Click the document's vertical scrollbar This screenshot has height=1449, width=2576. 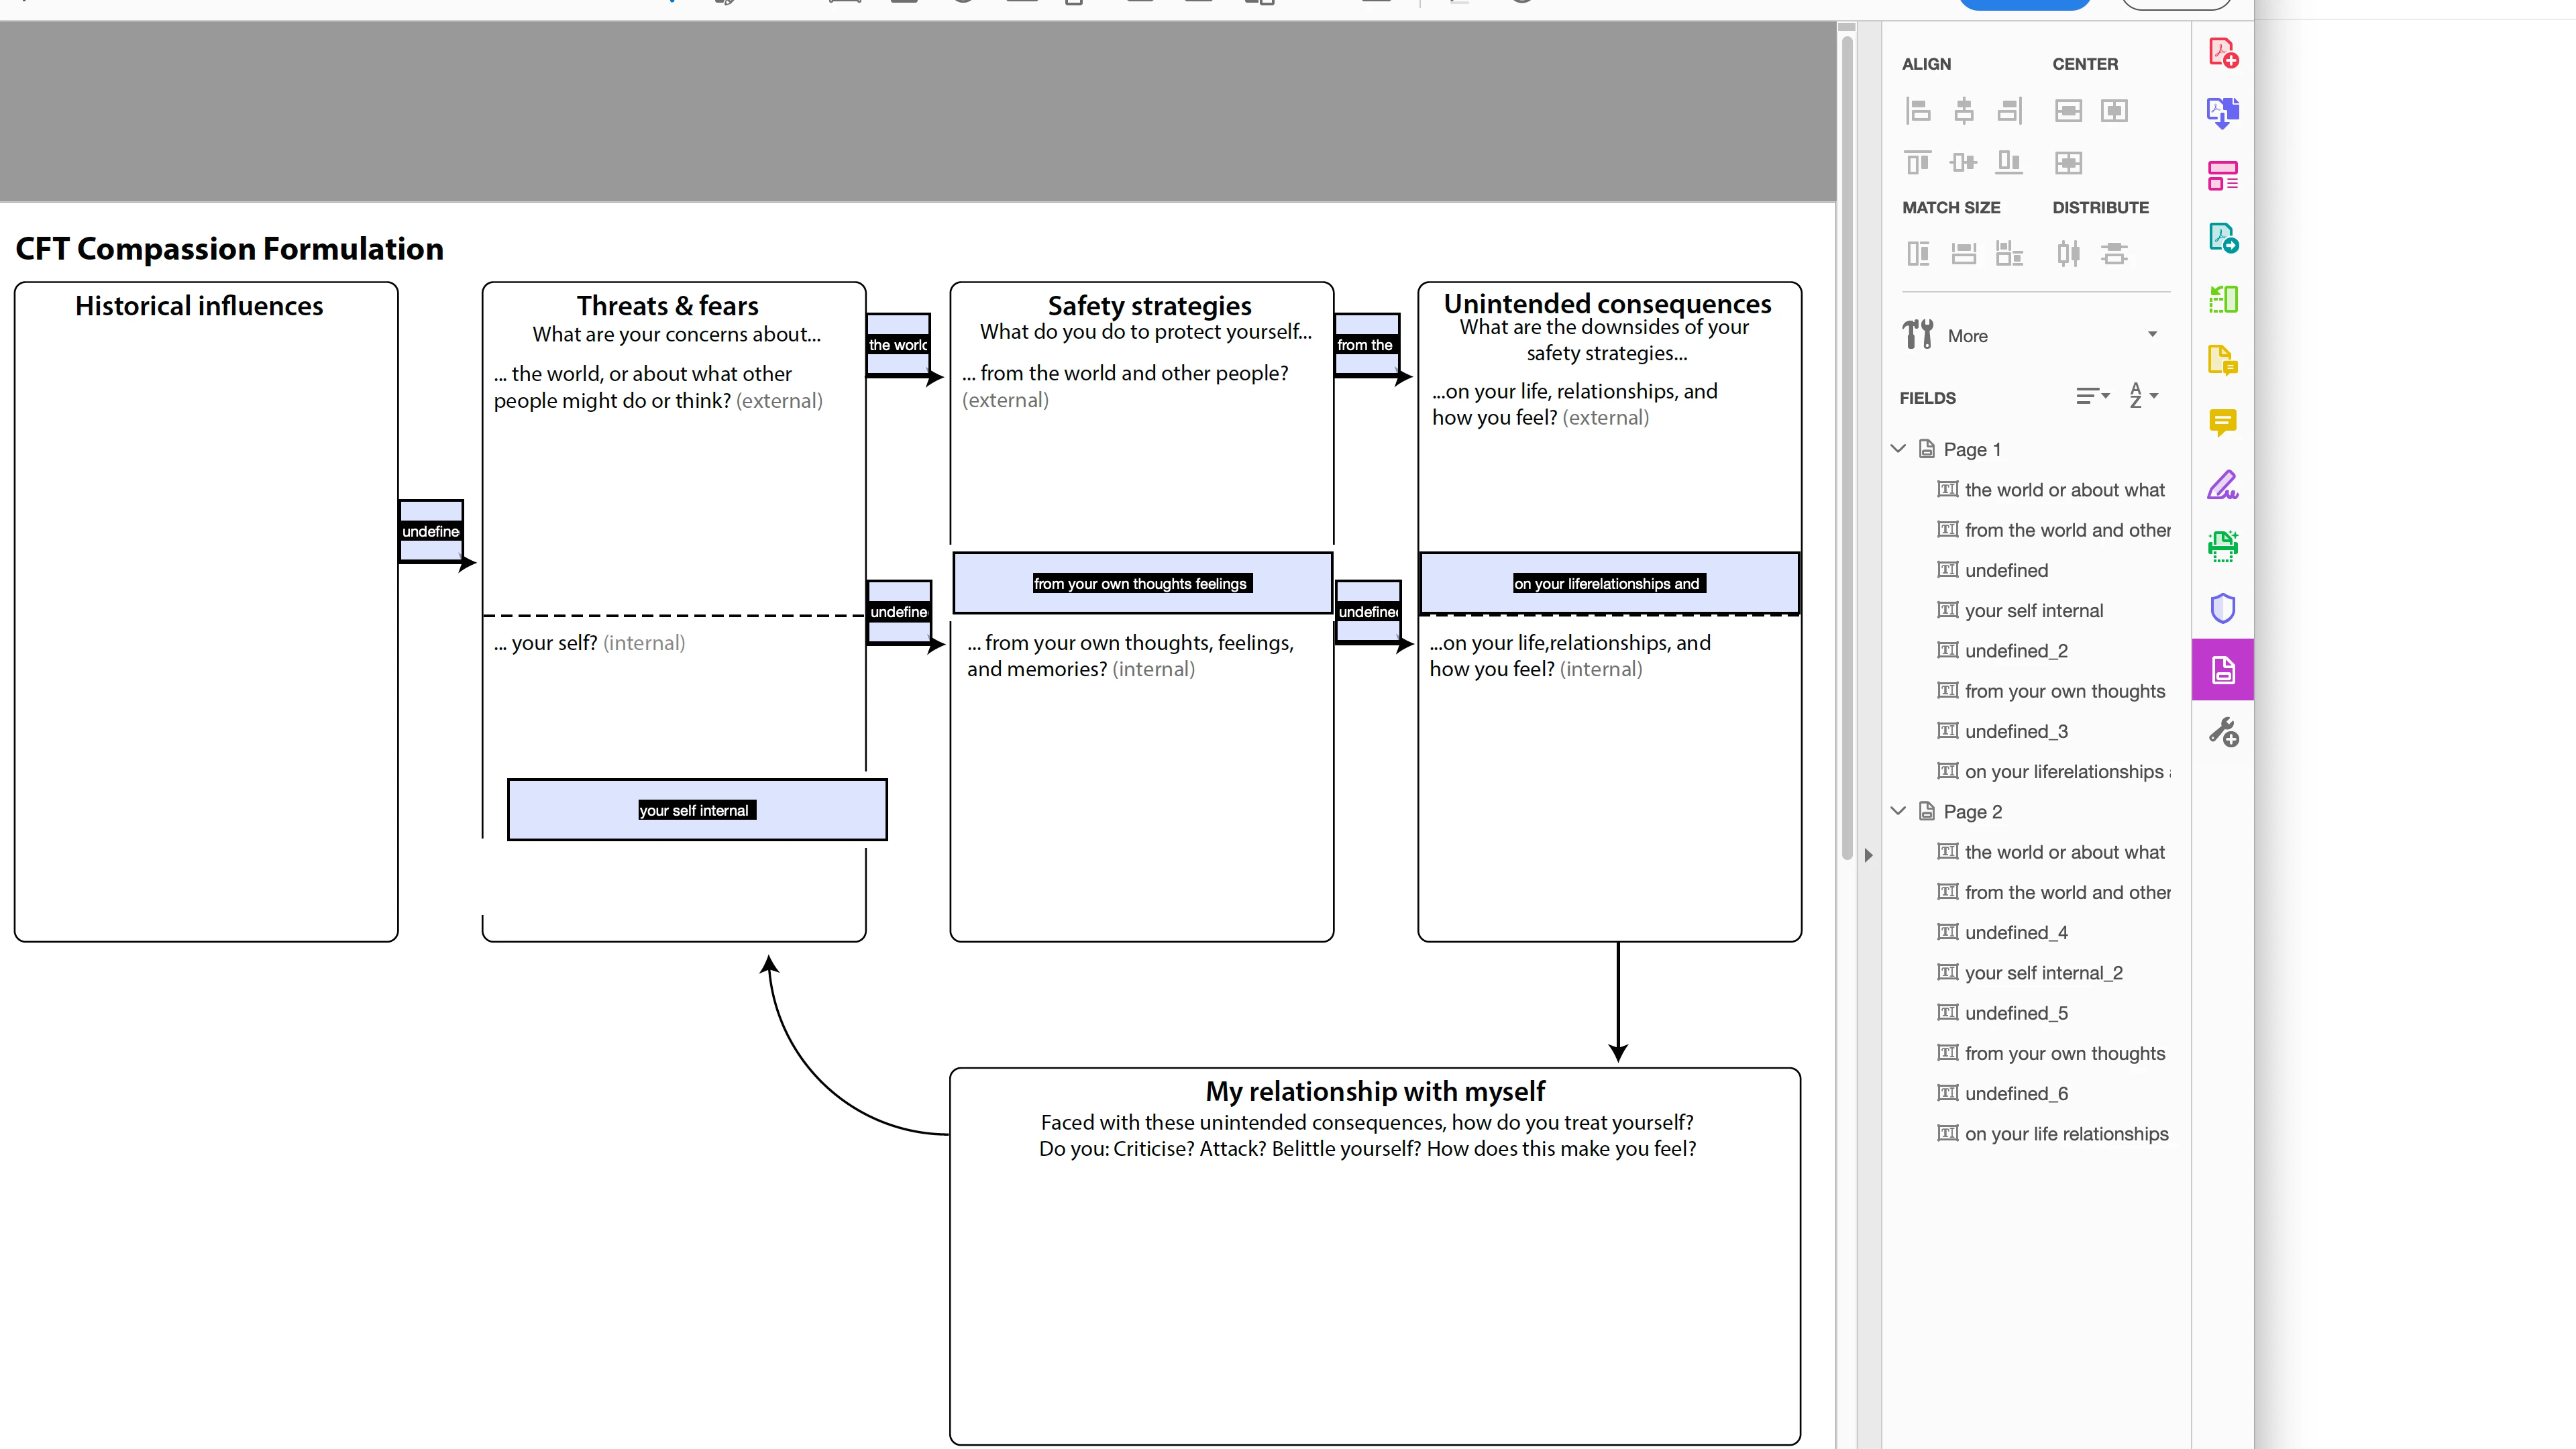1846,447
